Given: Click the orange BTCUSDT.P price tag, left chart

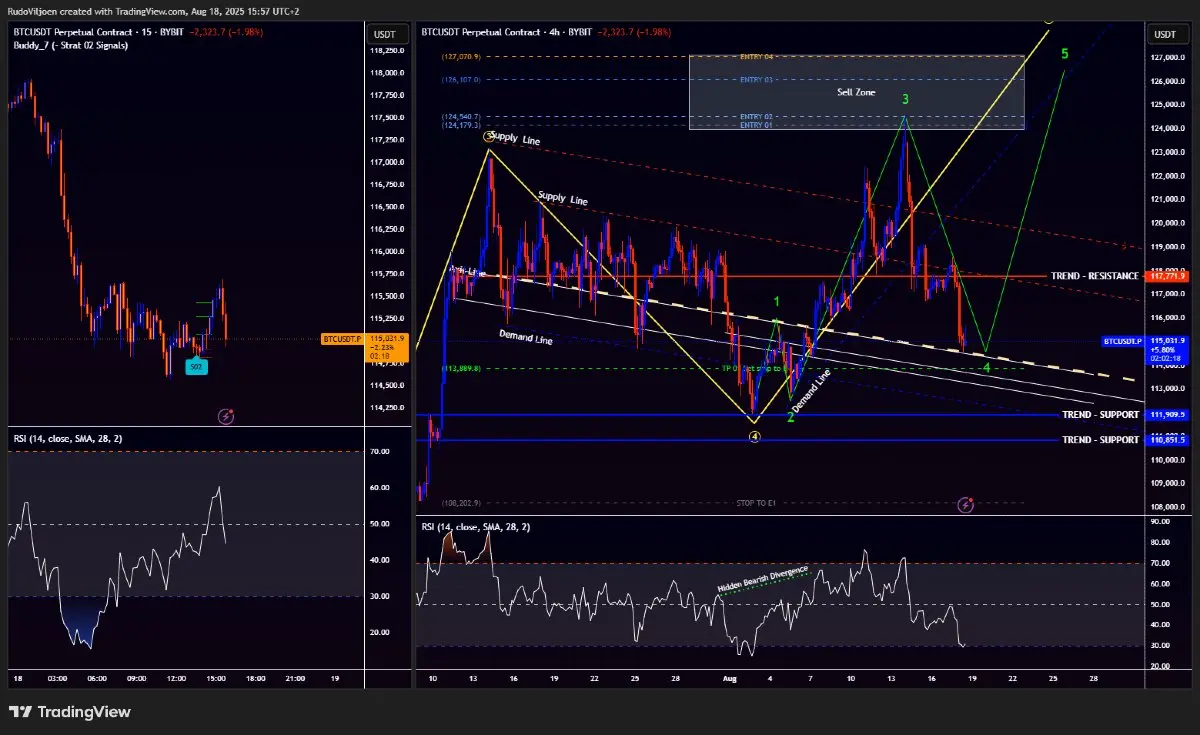Looking at the screenshot, I should tap(341, 339).
